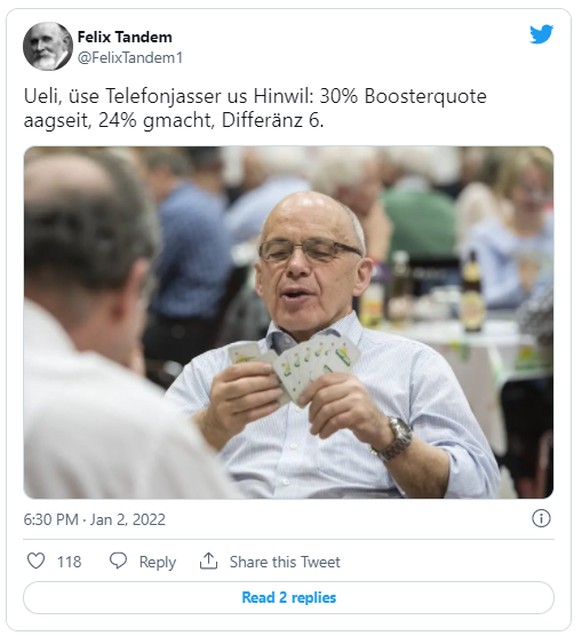Image resolution: width=582 pixels, height=636 pixels.
Task: Click the reply speech bubble icon
Action: (x=118, y=561)
